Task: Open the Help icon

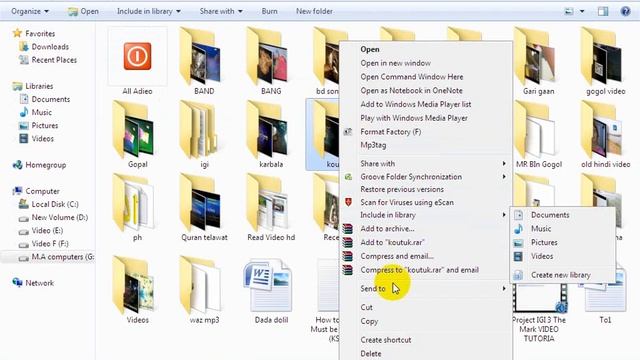Action: click(625, 11)
